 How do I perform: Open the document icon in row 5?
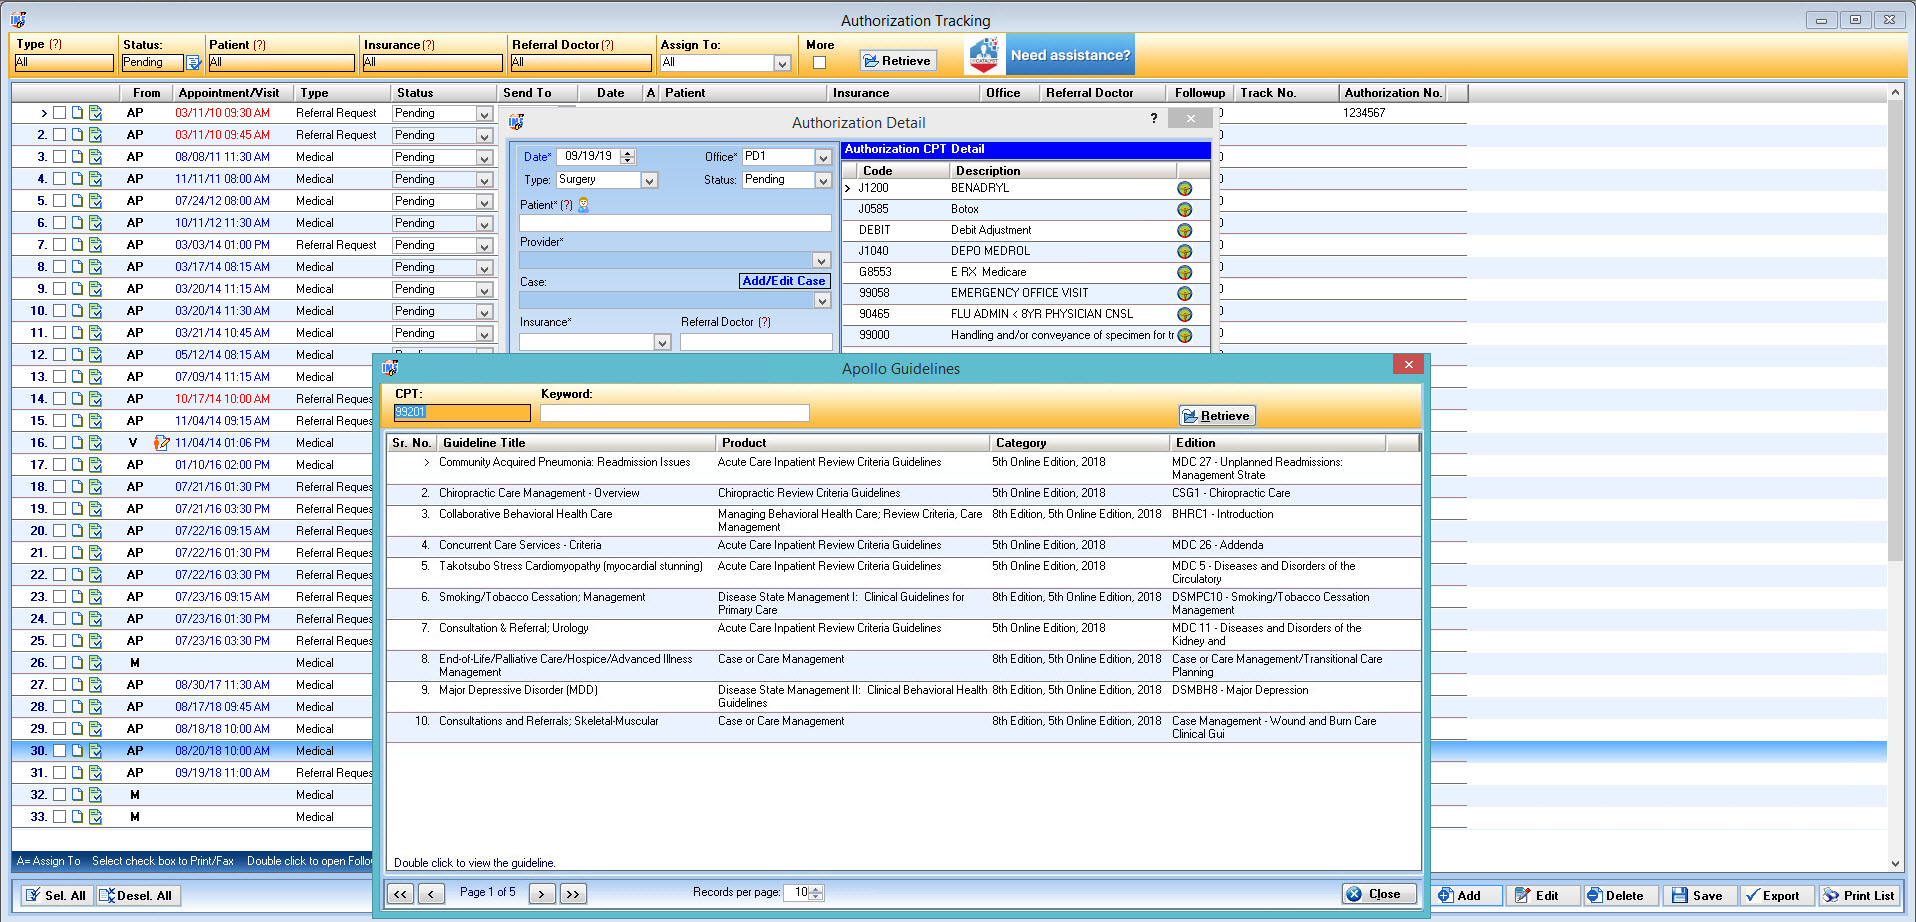(x=77, y=201)
